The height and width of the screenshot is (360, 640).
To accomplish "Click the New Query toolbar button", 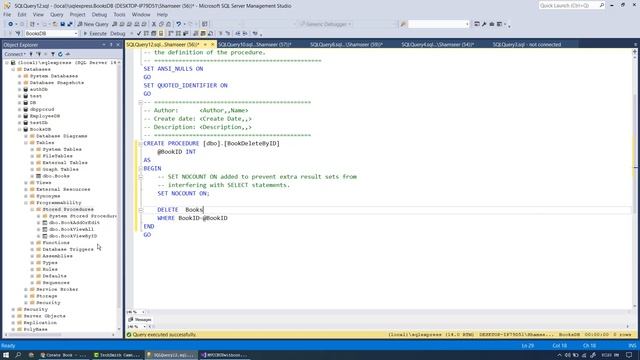I will 93,24.
